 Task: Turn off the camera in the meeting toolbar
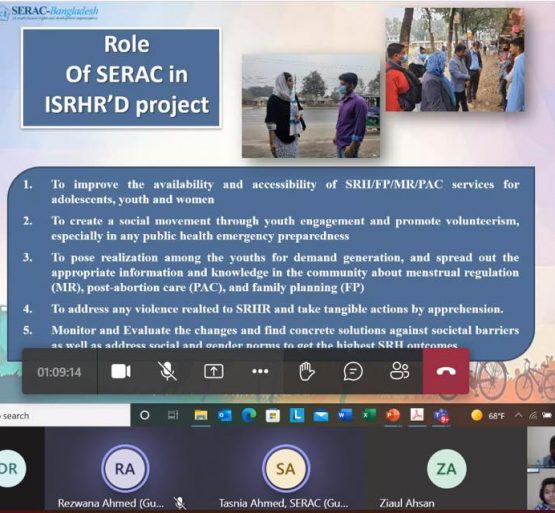click(121, 372)
